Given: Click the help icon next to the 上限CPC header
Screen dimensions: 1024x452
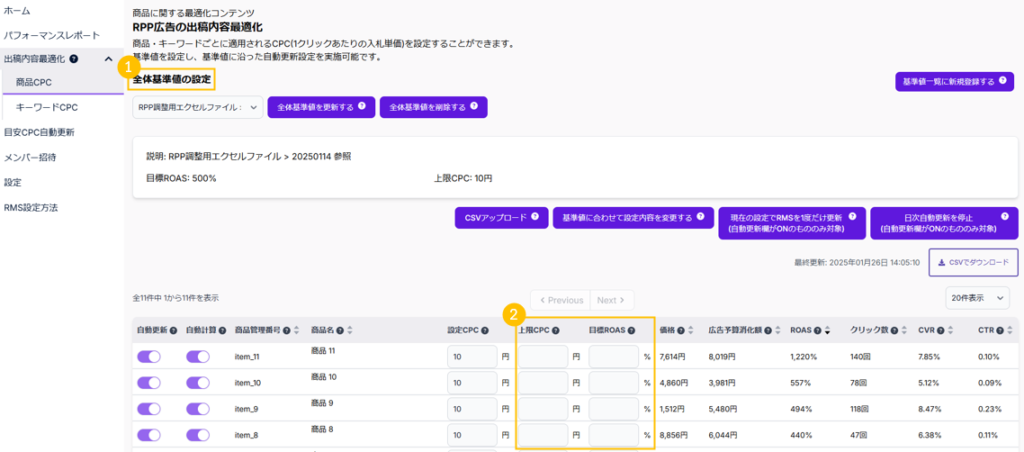Looking at the screenshot, I should (556, 330).
